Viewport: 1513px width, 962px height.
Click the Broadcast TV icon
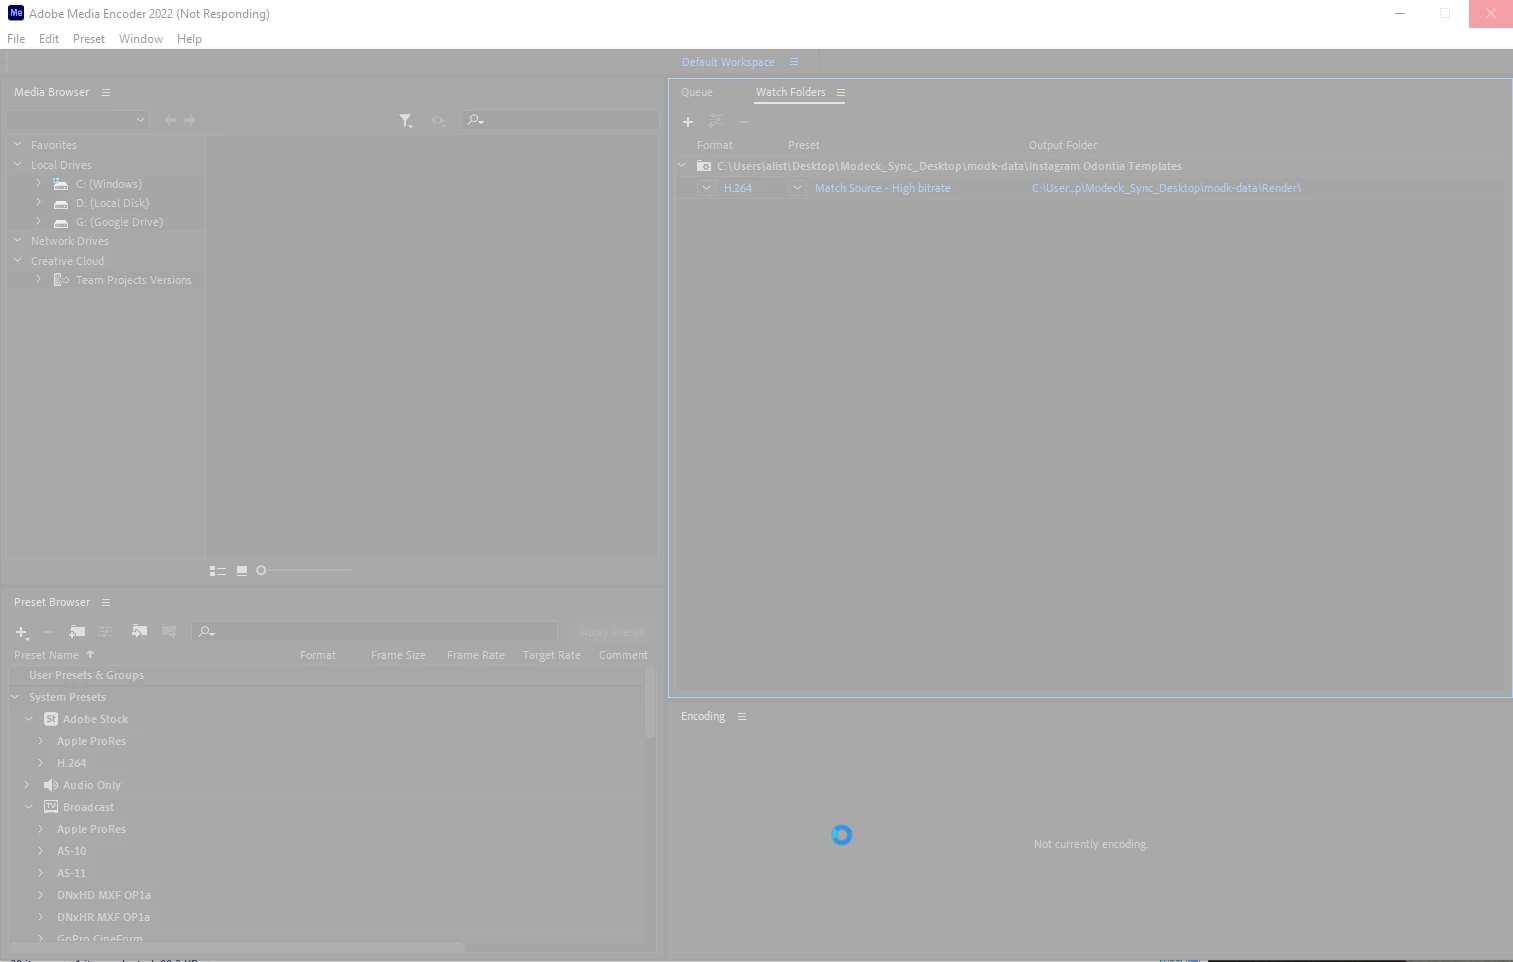click(51, 807)
